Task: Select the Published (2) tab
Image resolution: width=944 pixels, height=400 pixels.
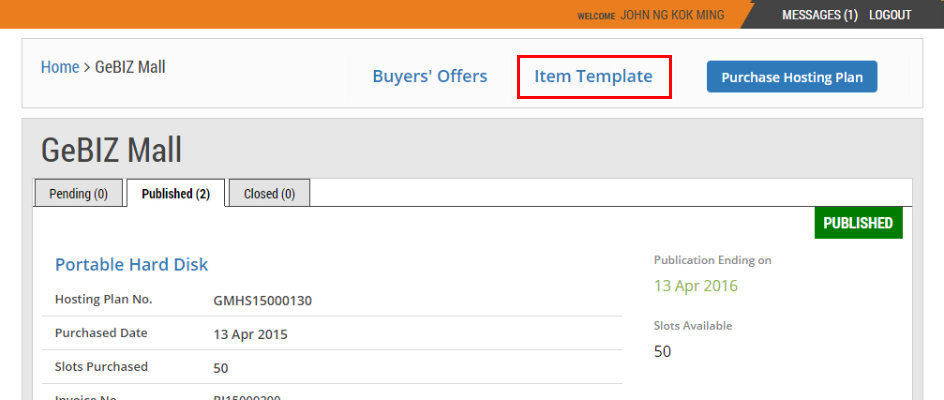Action: tap(176, 193)
